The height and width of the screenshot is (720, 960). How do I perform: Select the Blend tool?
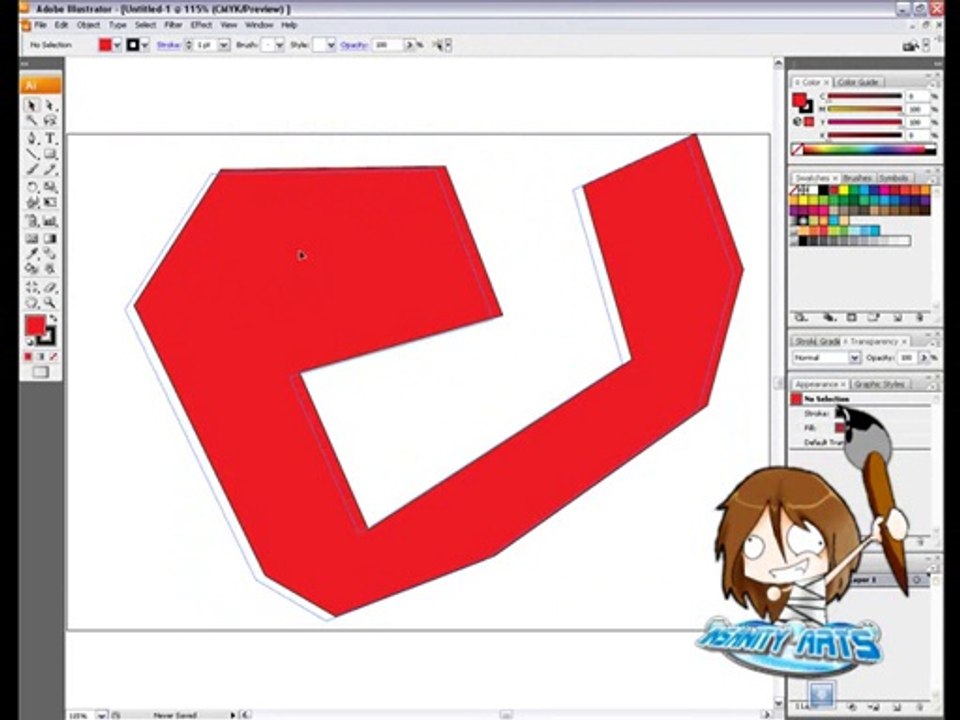(x=50, y=253)
